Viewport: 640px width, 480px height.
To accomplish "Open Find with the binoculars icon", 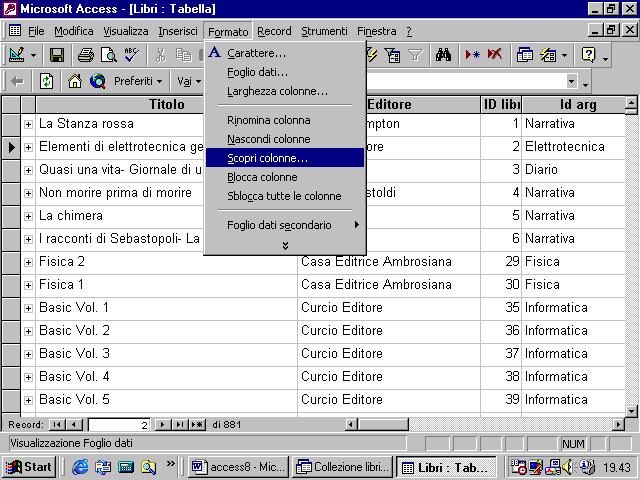I will coord(443,55).
